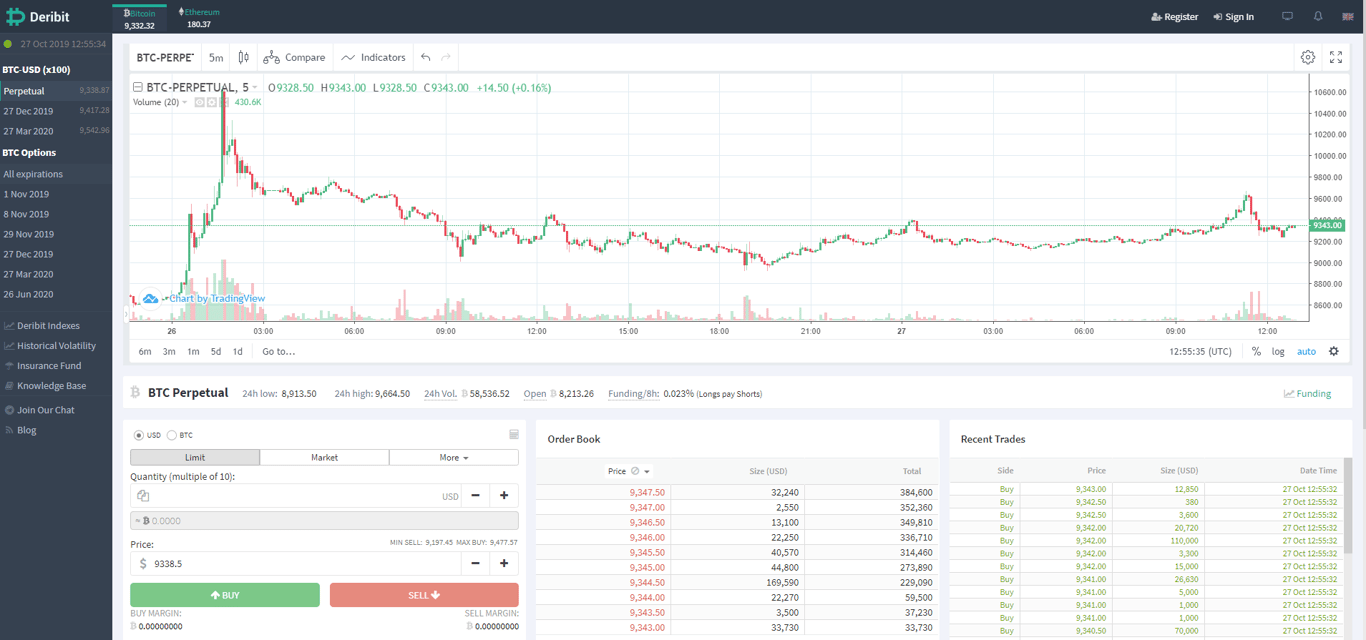
Task: Open the chat bubble icon in header
Action: (1287, 15)
